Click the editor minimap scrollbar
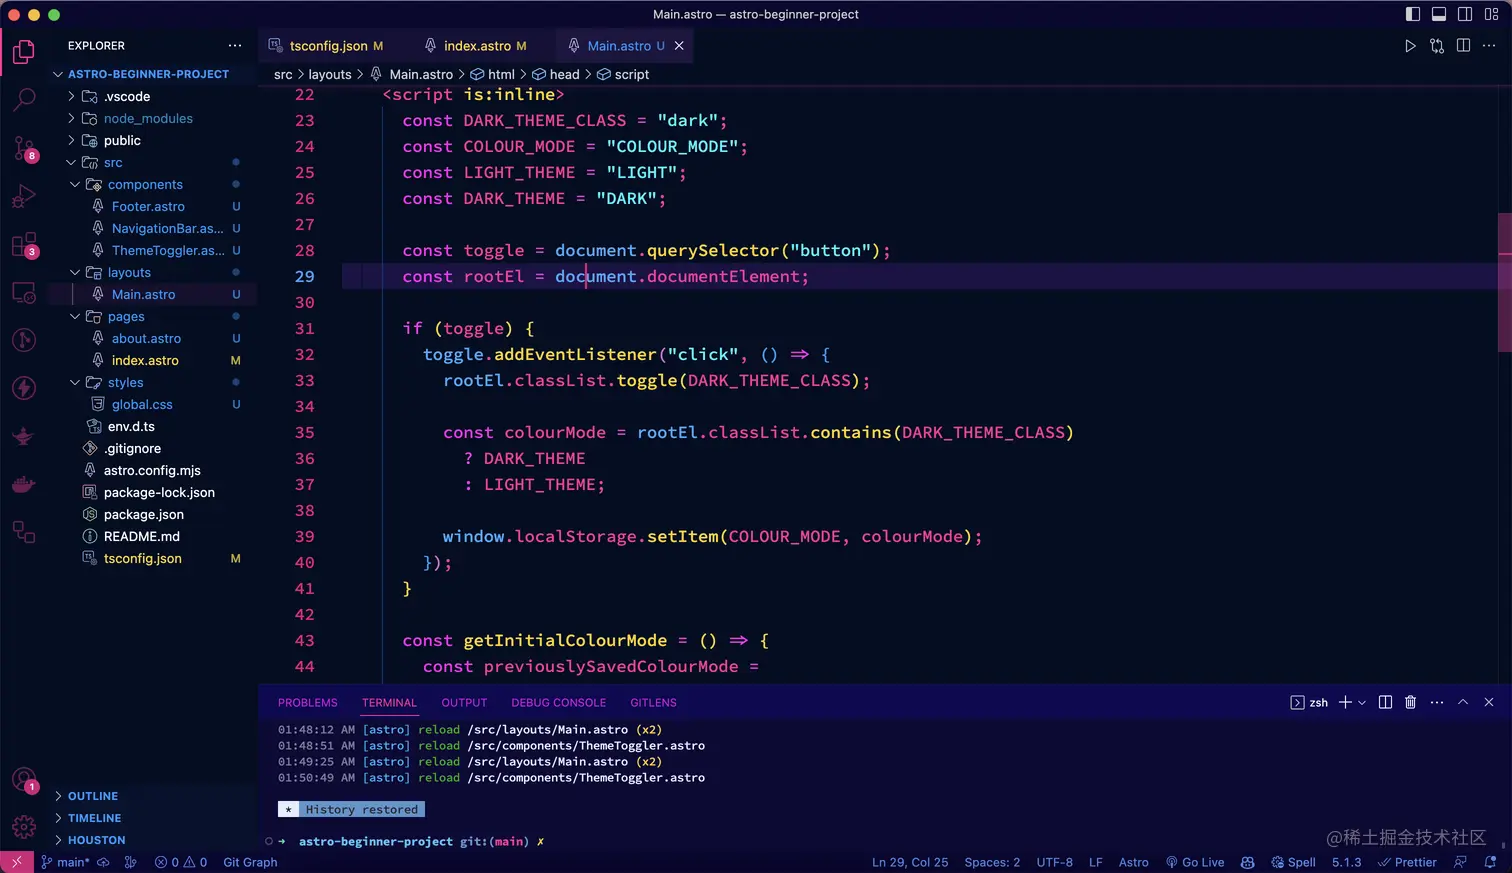The height and width of the screenshot is (873, 1512). tap(1504, 283)
